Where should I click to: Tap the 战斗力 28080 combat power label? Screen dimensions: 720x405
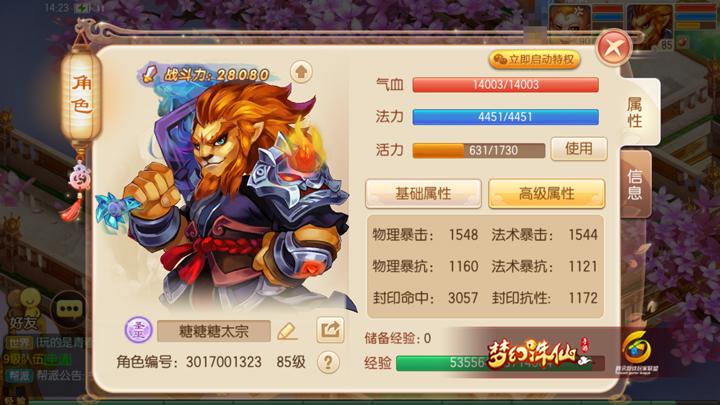[205, 75]
